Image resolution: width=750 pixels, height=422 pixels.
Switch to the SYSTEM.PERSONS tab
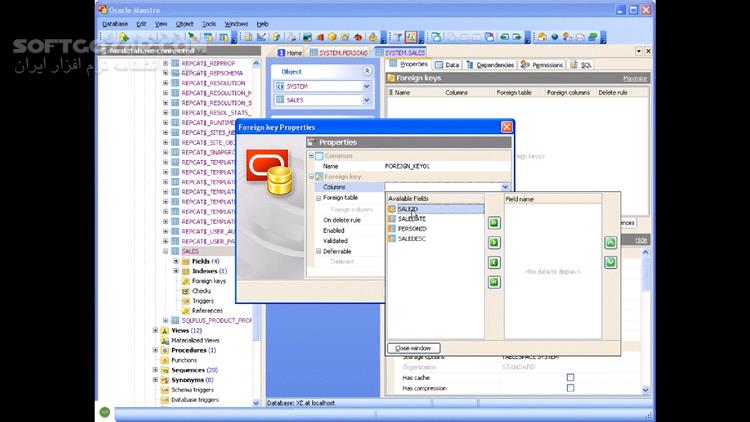(x=339, y=53)
